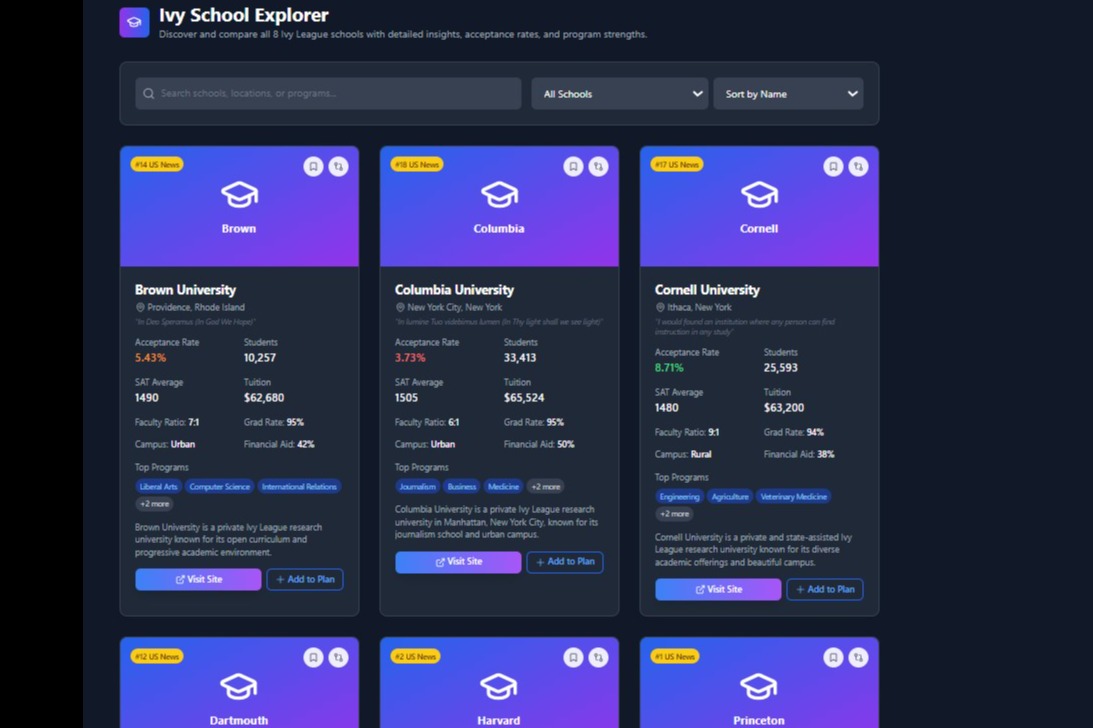This screenshot has width=1093, height=728.
Task: Click location pin beside Ithaca, New York
Action: 659,308
